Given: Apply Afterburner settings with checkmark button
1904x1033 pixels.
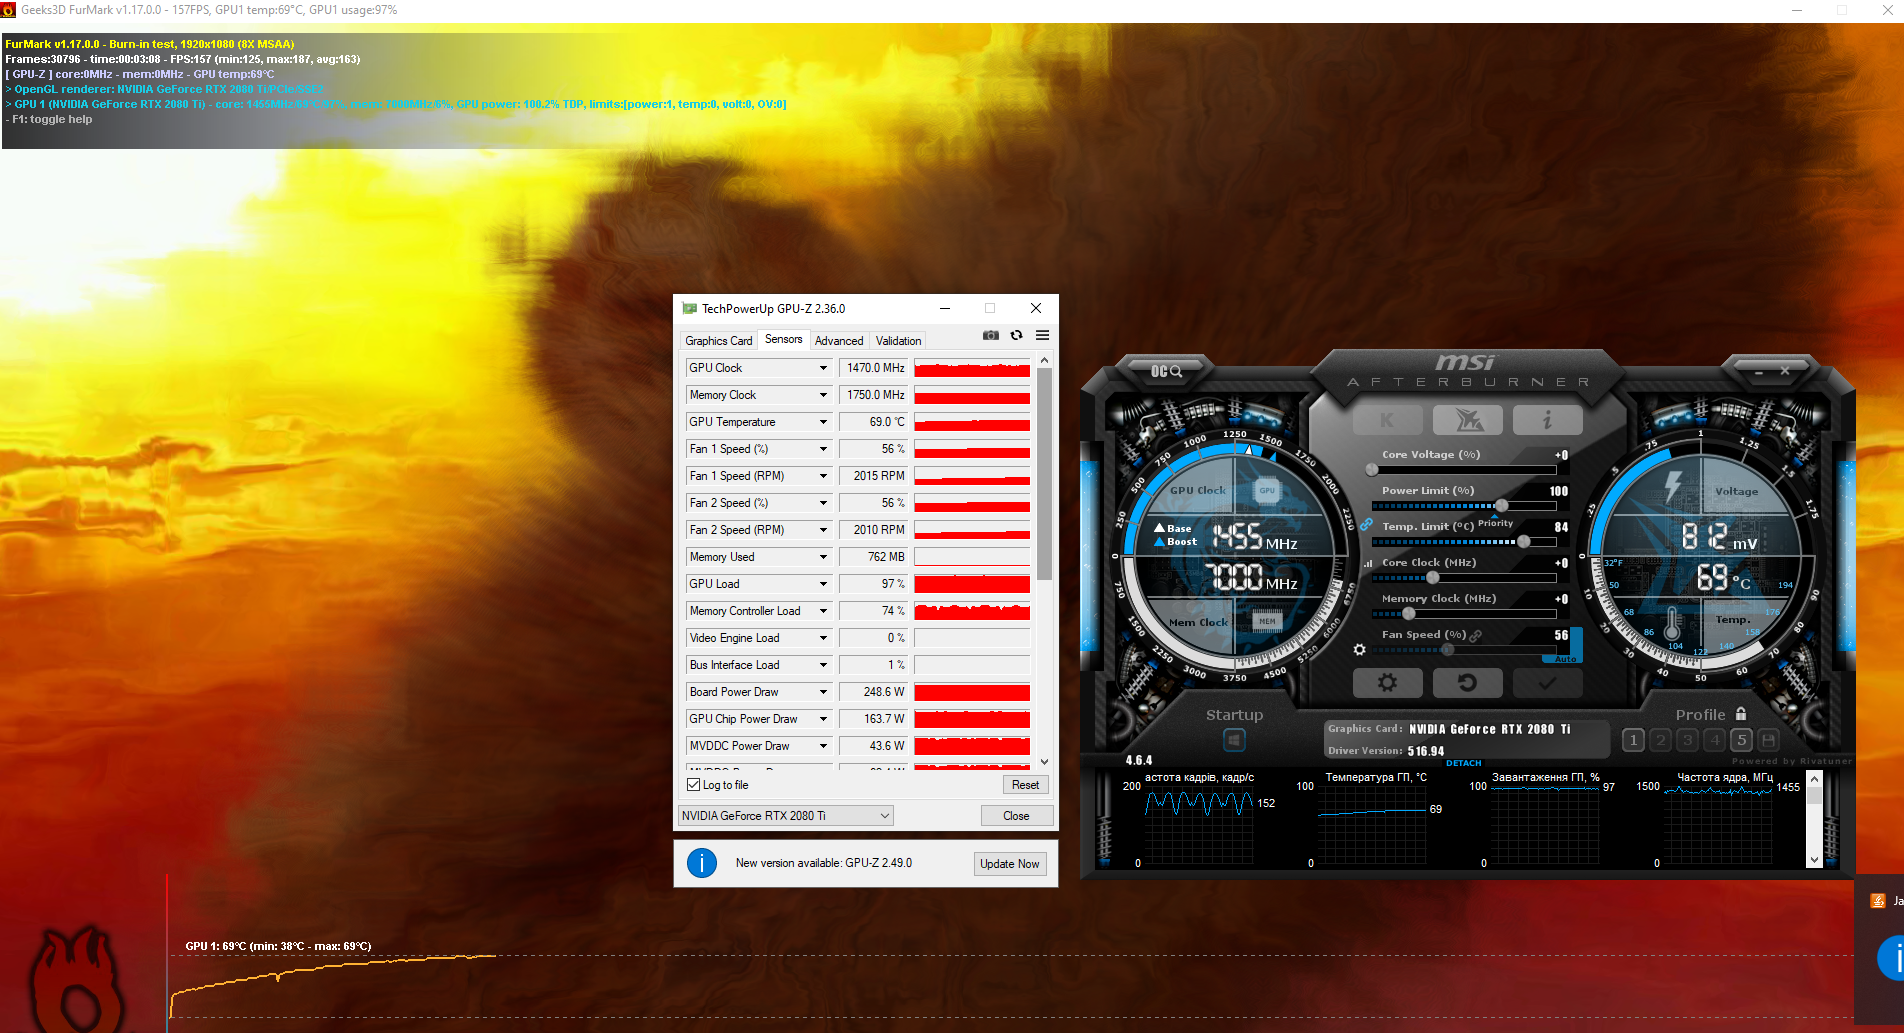Looking at the screenshot, I should pyautogui.click(x=1547, y=683).
